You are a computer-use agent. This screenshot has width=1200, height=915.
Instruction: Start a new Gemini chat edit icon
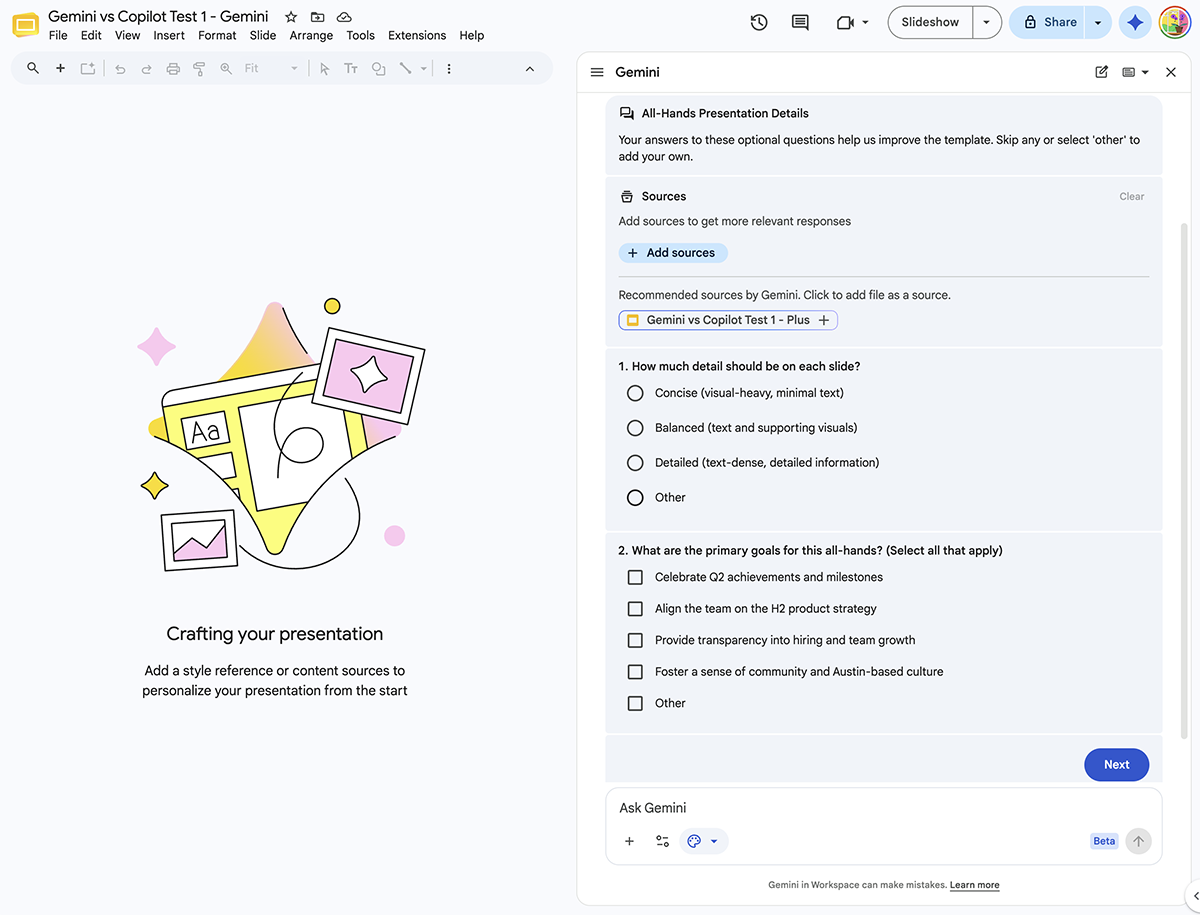pyautogui.click(x=1102, y=72)
